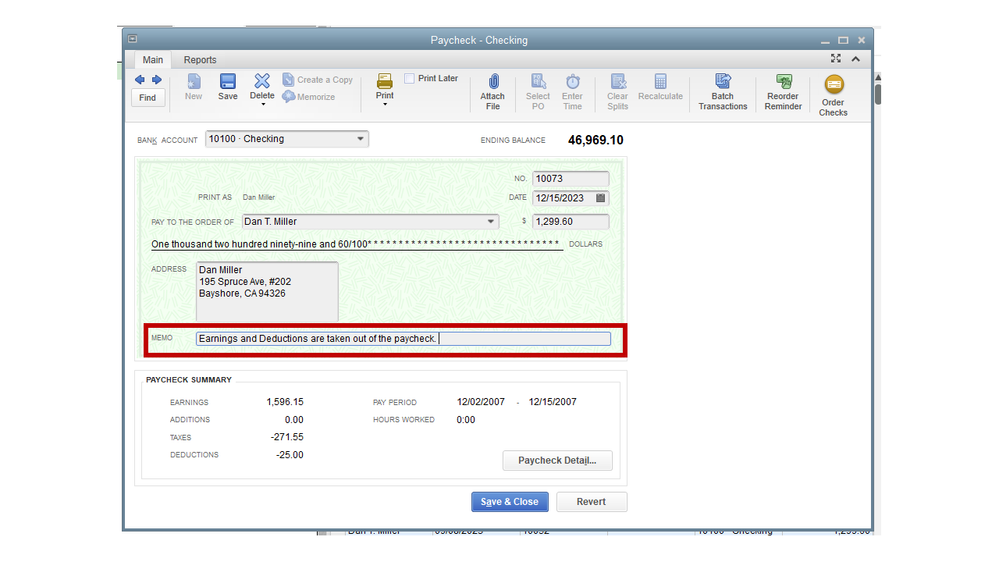Image resolution: width=999 pixels, height=562 pixels.
Task: Click the New icon in toolbar
Action: pyautogui.click(x=194, y=82)
